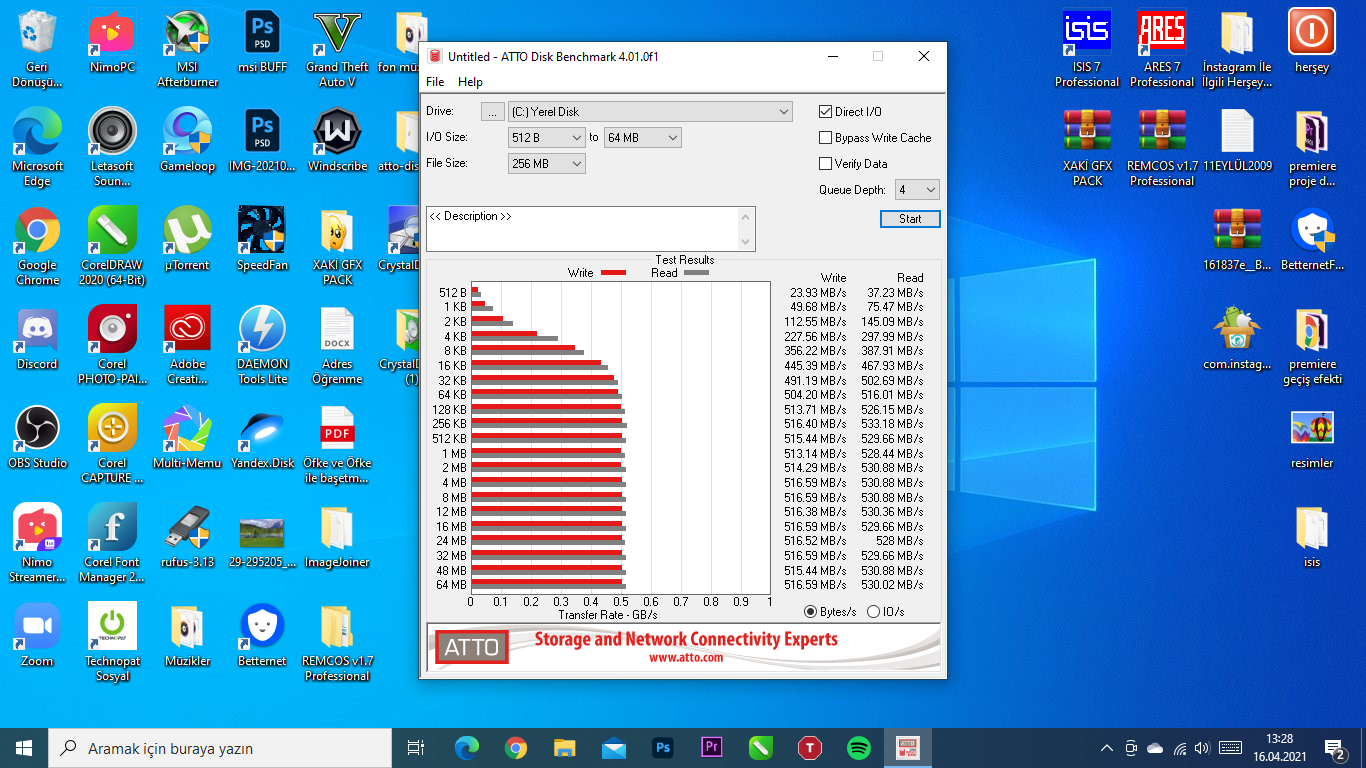Launch the Gameloop desktop shortcut
The width and height of the screenshot is (1366, 768).
pos(187,141)
